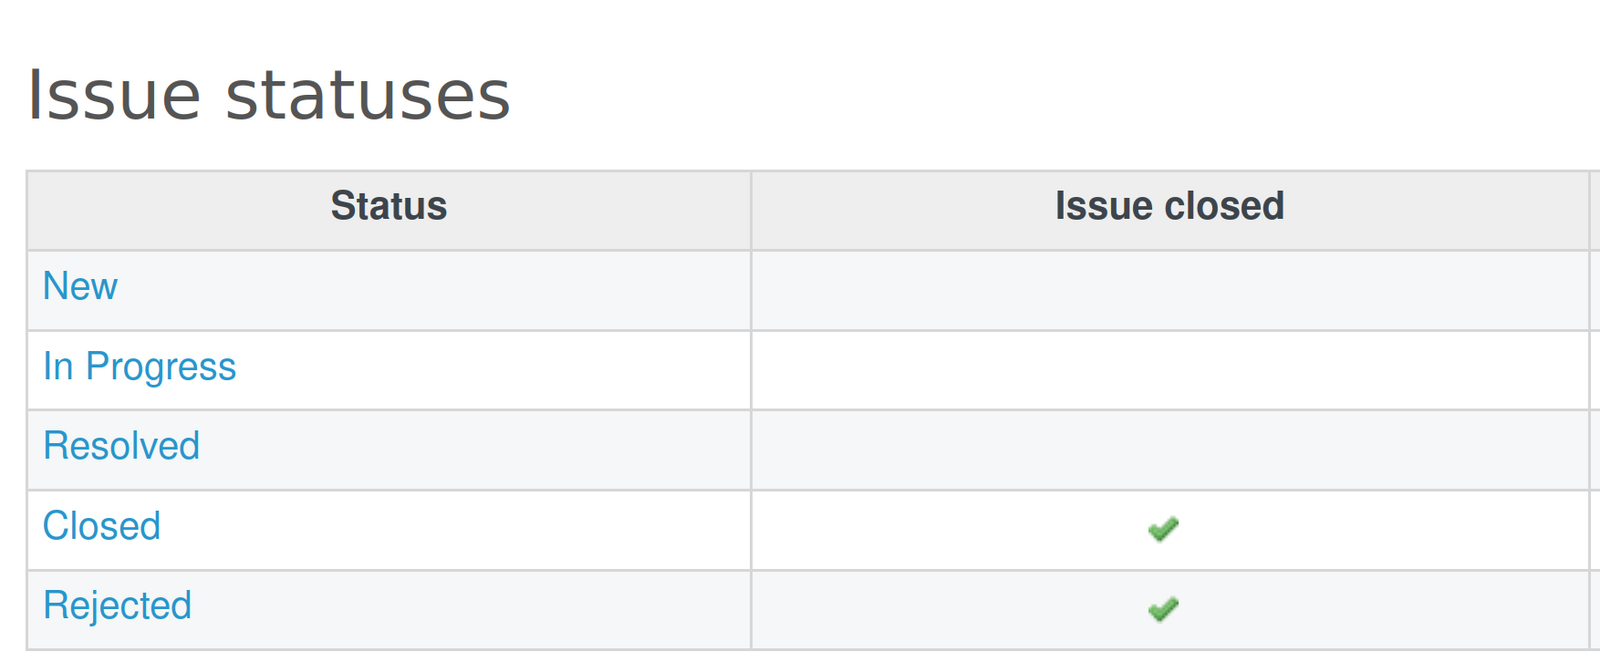Viewport: 1600px width, 662px height.
Task: Click the empty cell beside In Progress
Action: coord(1169,368)
